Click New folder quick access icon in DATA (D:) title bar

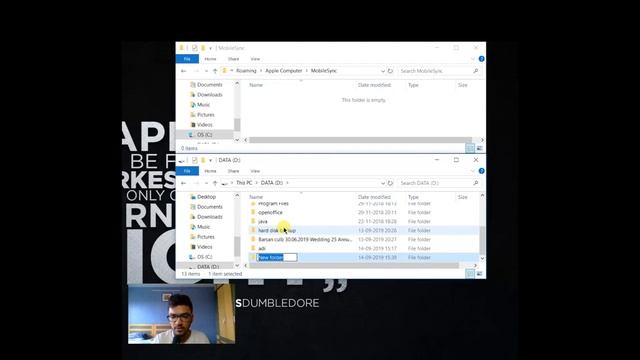click(x=203, y=160)
